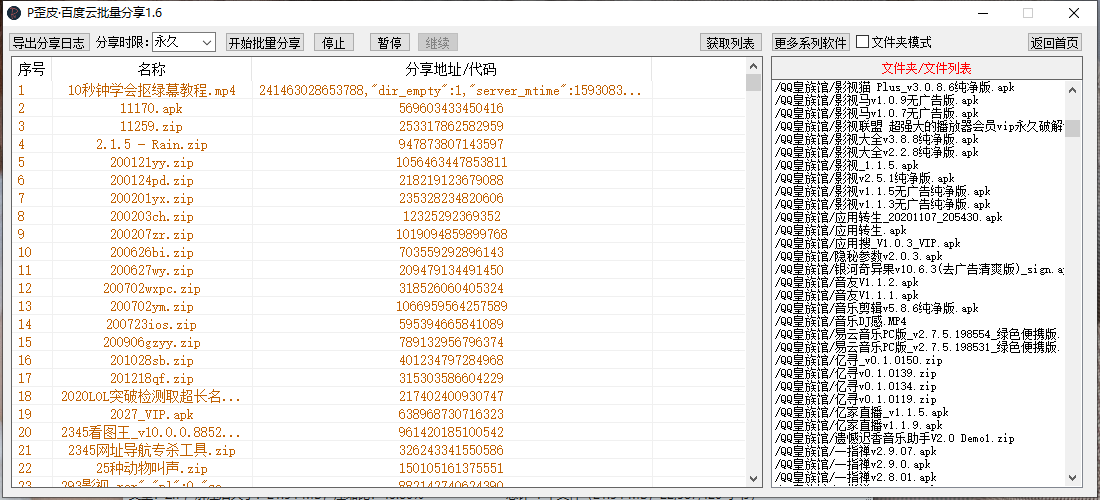Select row 2.1.5 - Rain.zip
This screenshot has height=500, width=1100.
click(x=379, y=144)
